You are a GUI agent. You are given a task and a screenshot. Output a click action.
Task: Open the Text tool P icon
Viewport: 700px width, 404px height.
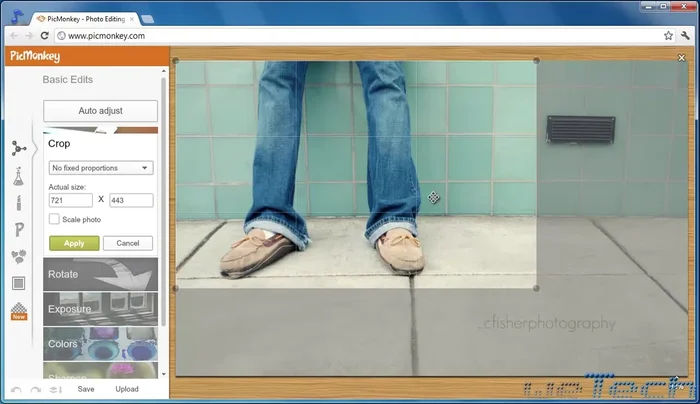click(18, 230)
